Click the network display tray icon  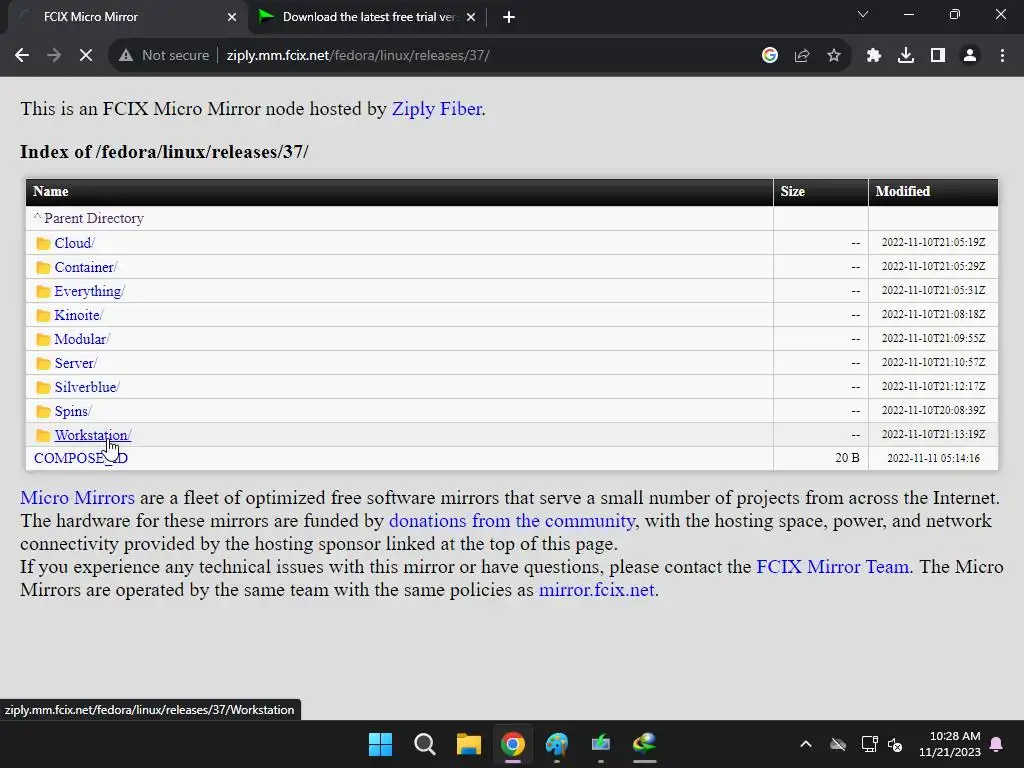tap(869, 744)
